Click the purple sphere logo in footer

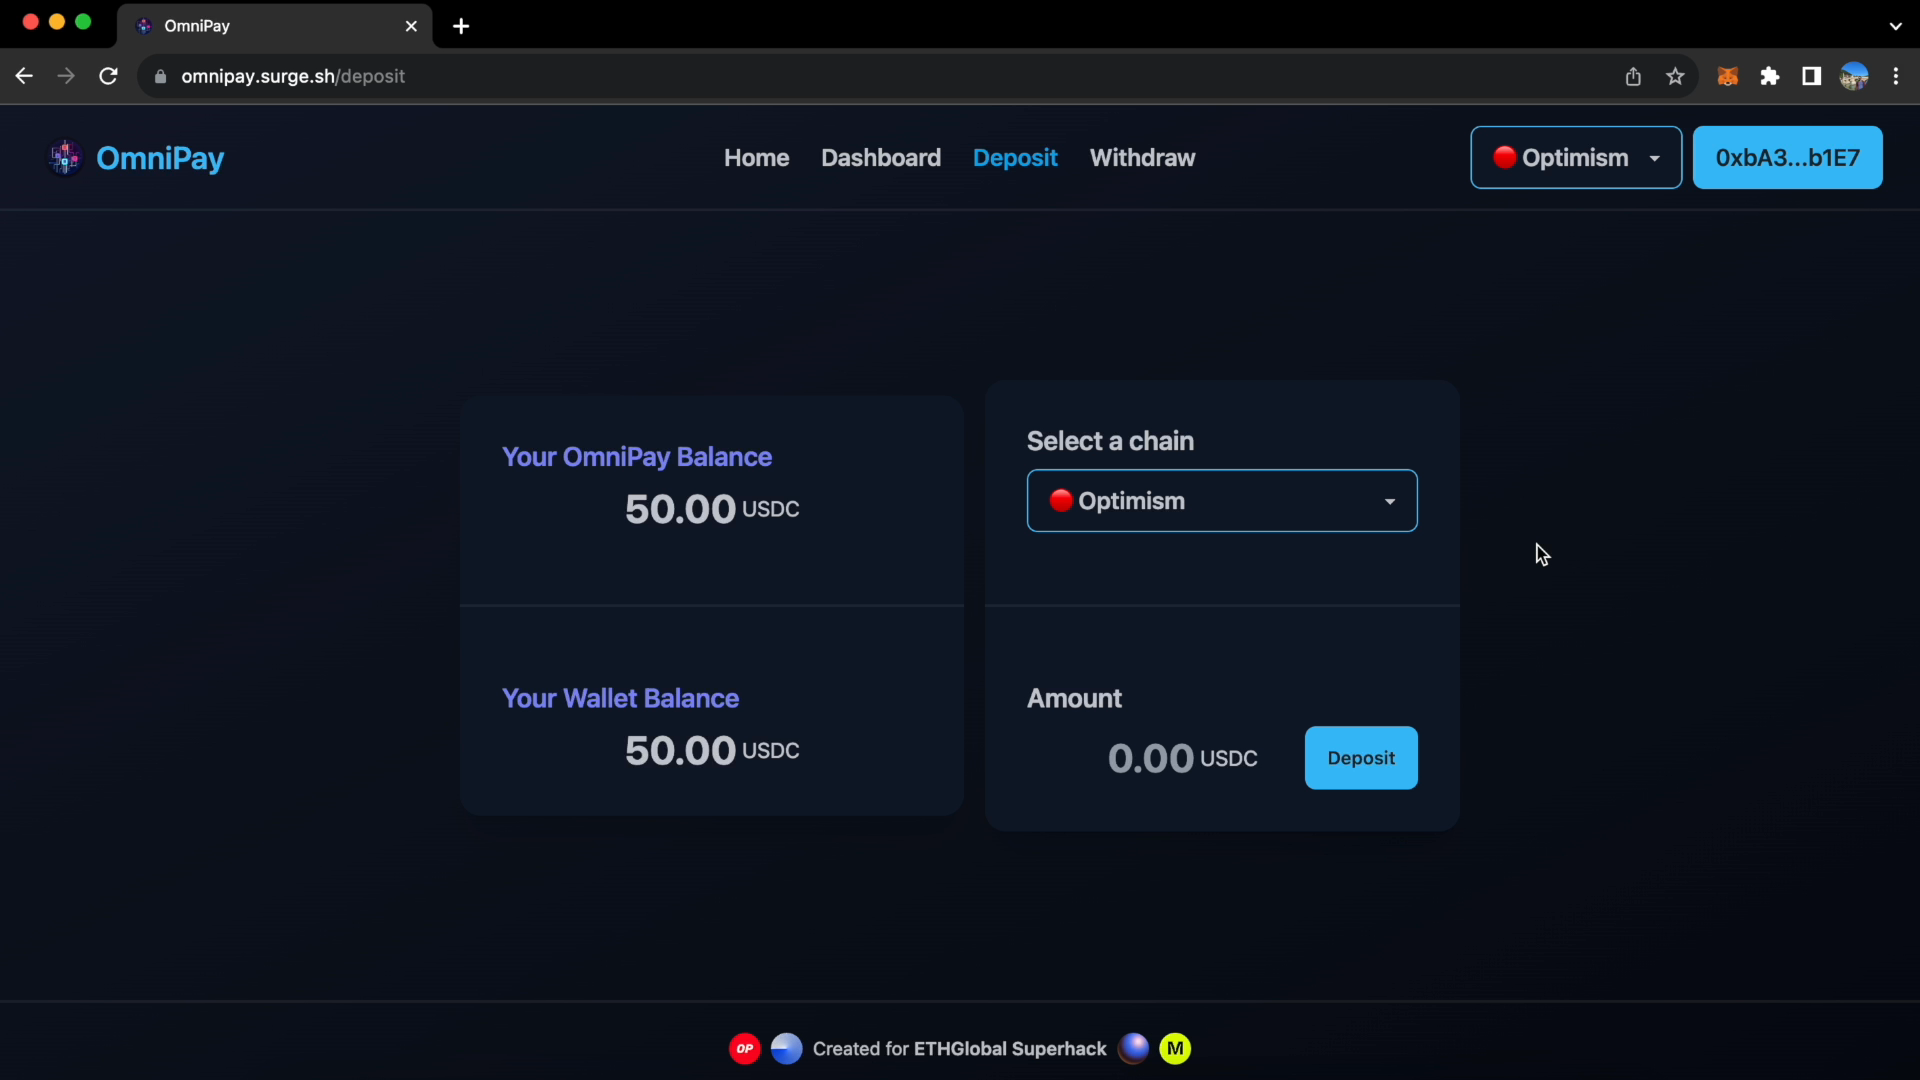click(1133, 1048)
